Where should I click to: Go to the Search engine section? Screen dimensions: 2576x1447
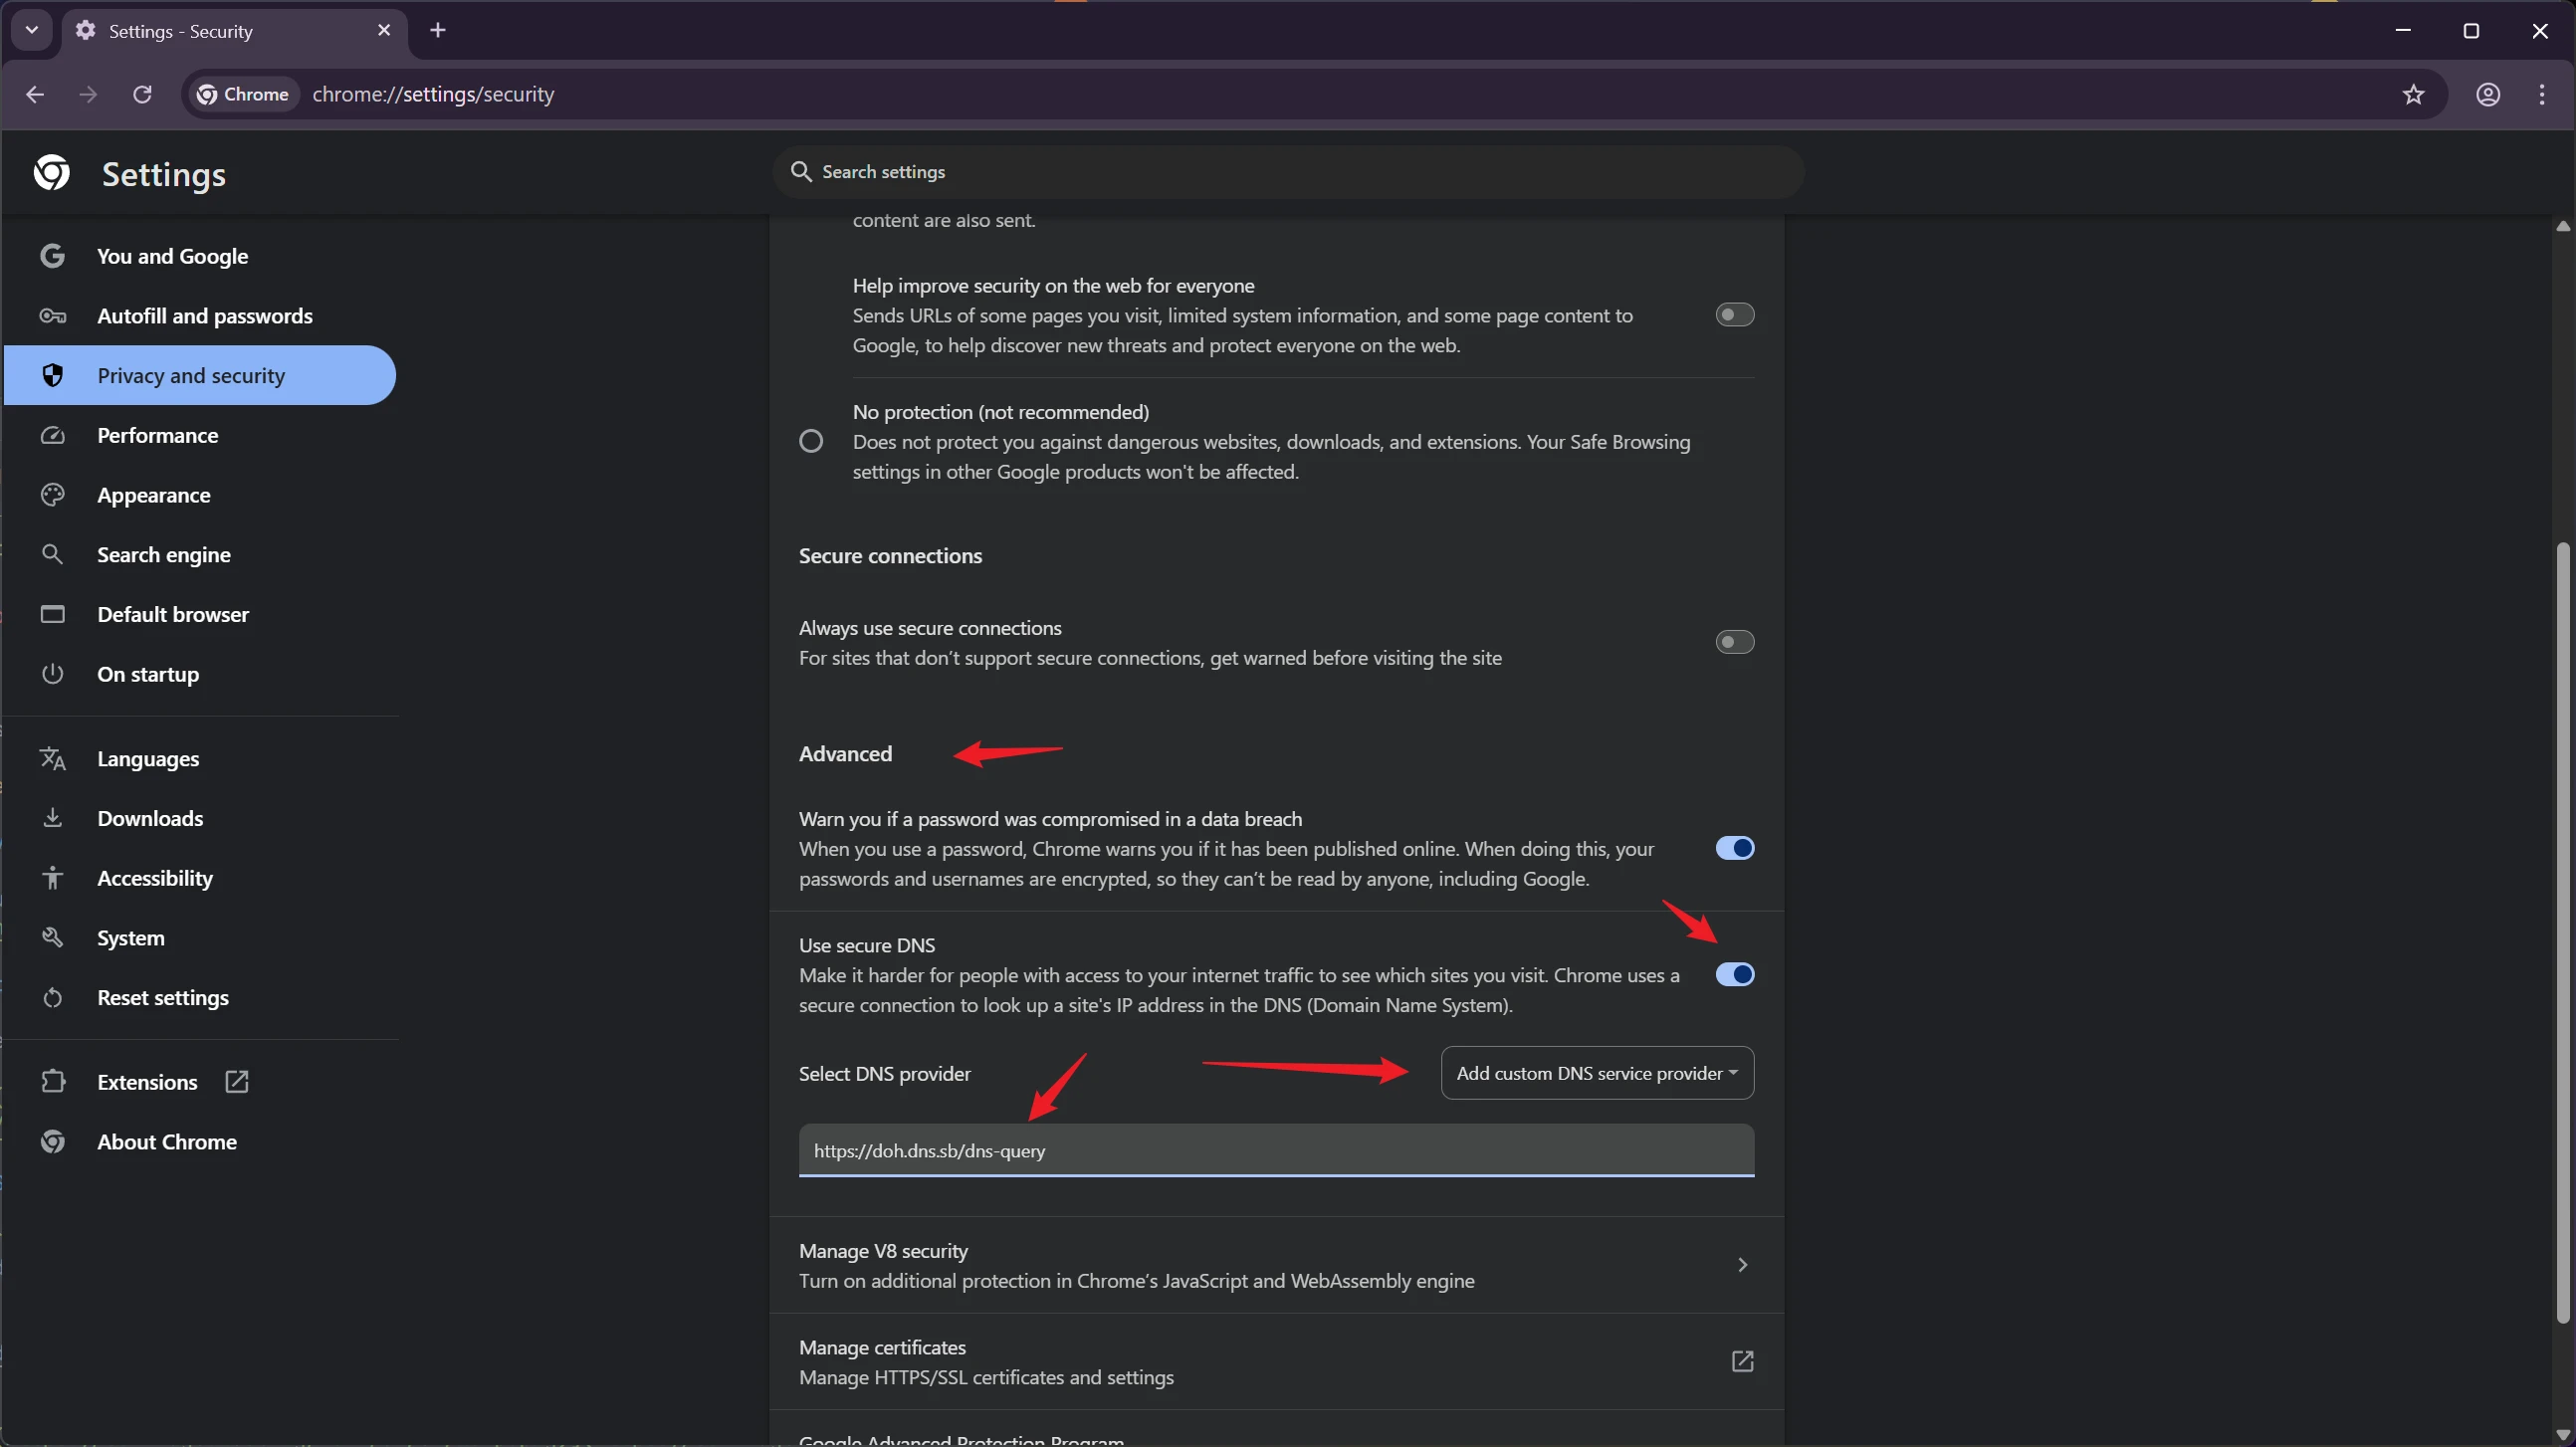click(163, 555)
